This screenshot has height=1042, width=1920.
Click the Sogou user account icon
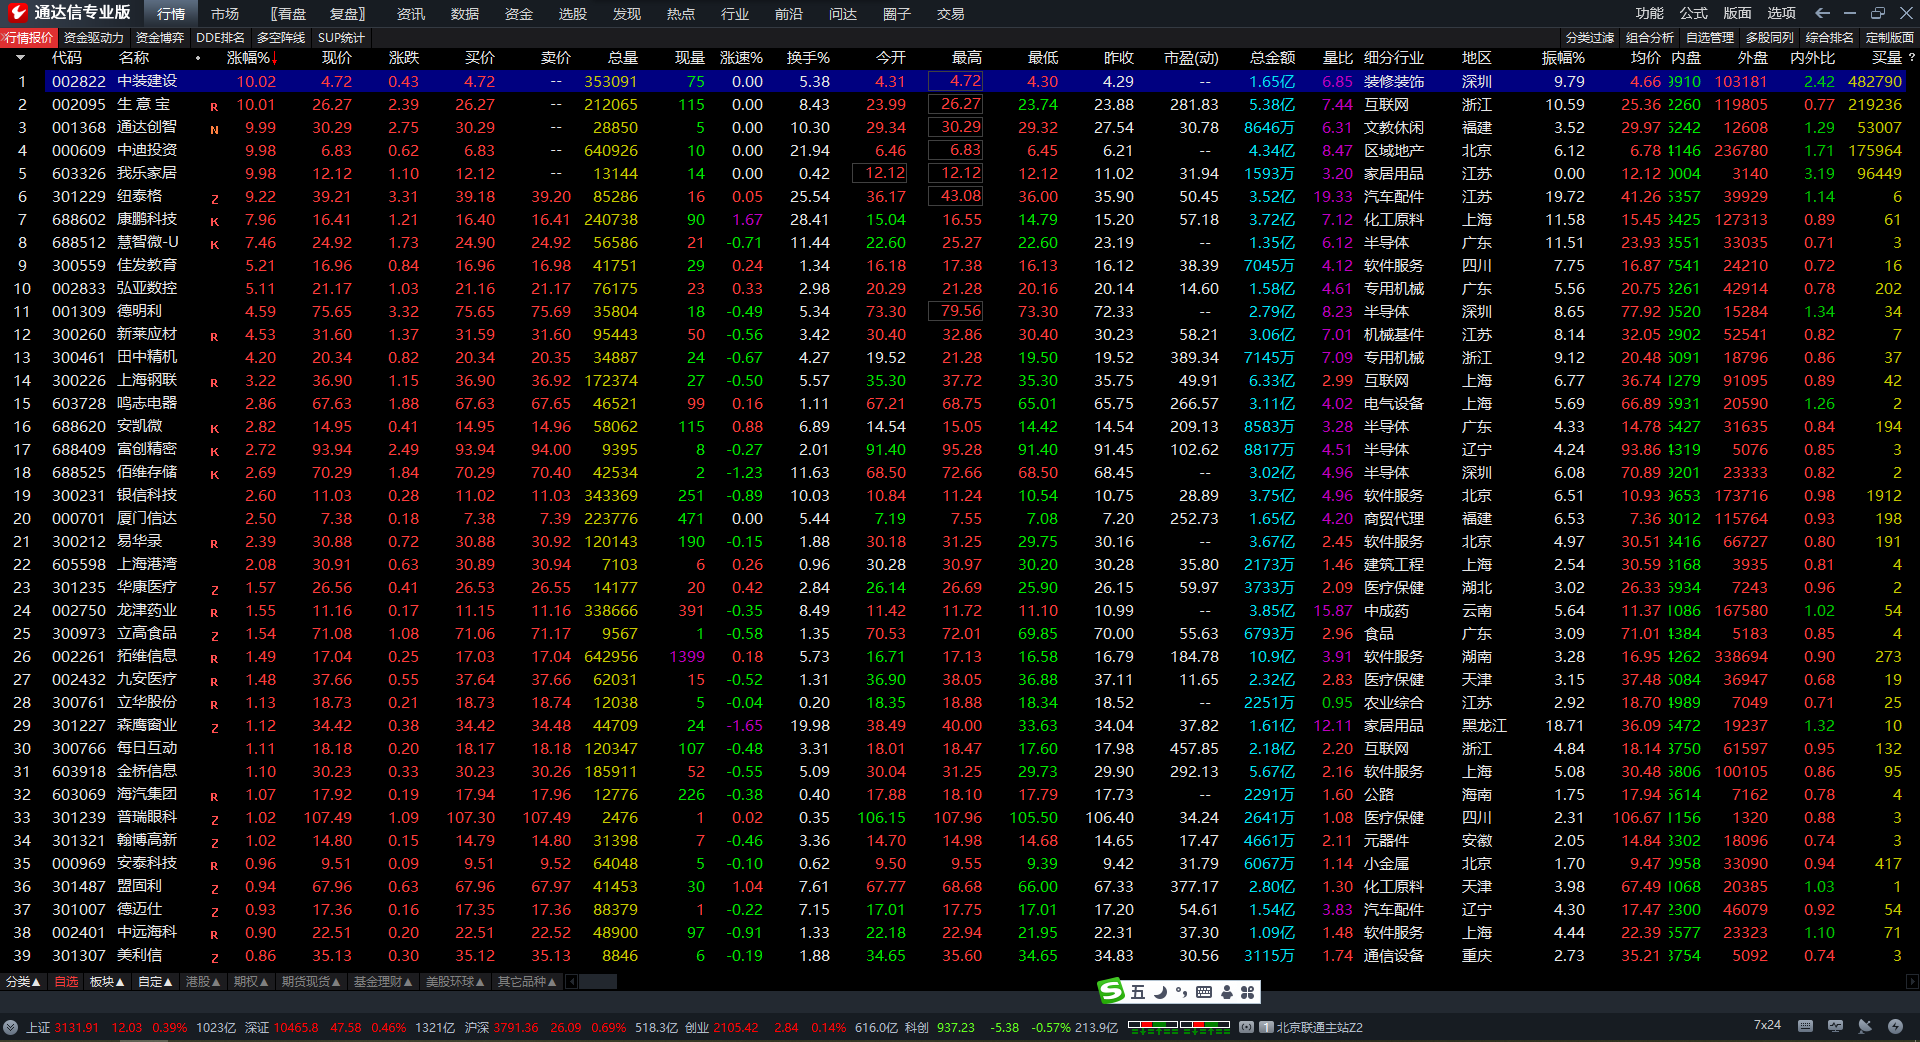click(x=1226, y=992)
